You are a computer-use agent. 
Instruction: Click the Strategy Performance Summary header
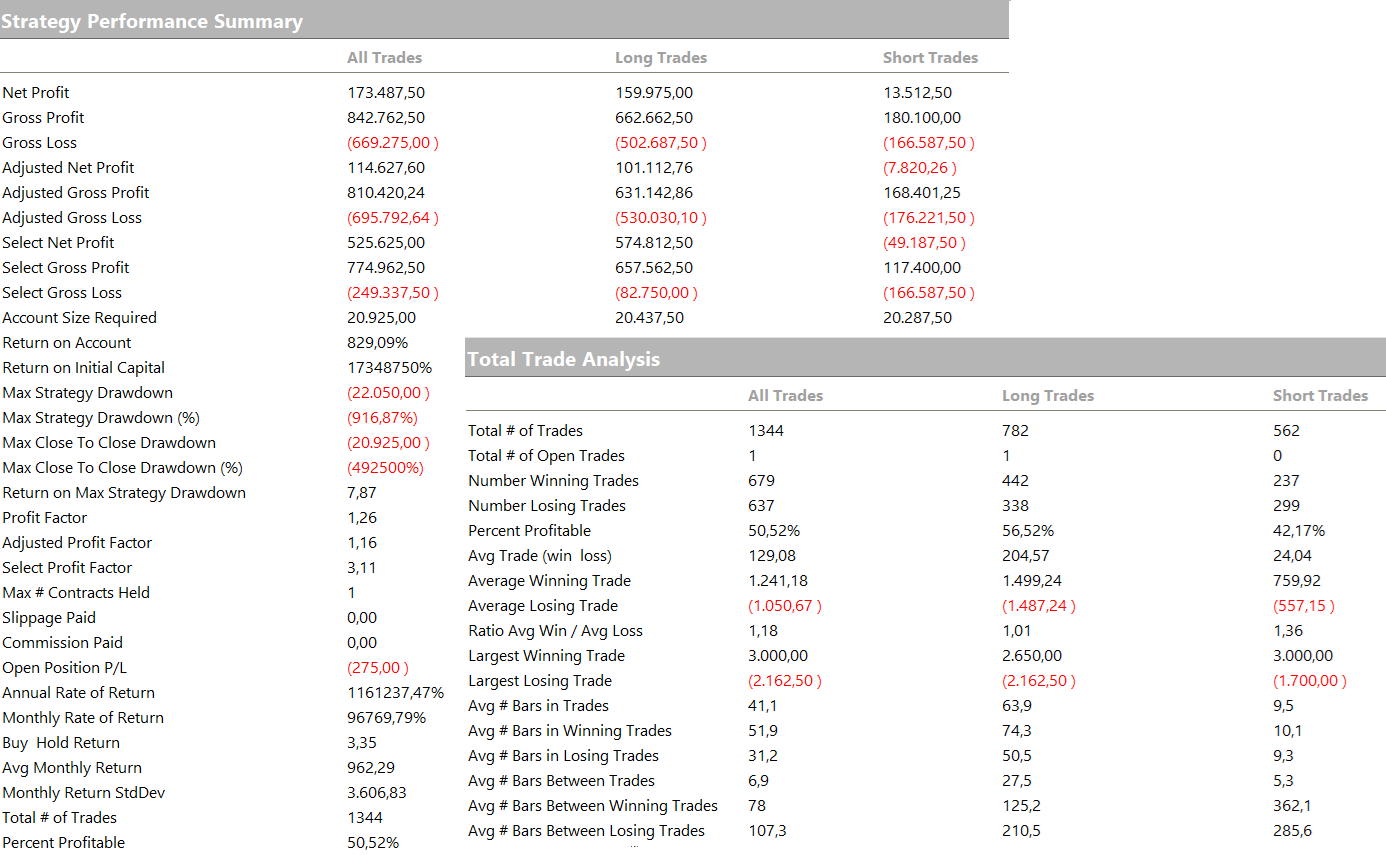click(152, 21)
